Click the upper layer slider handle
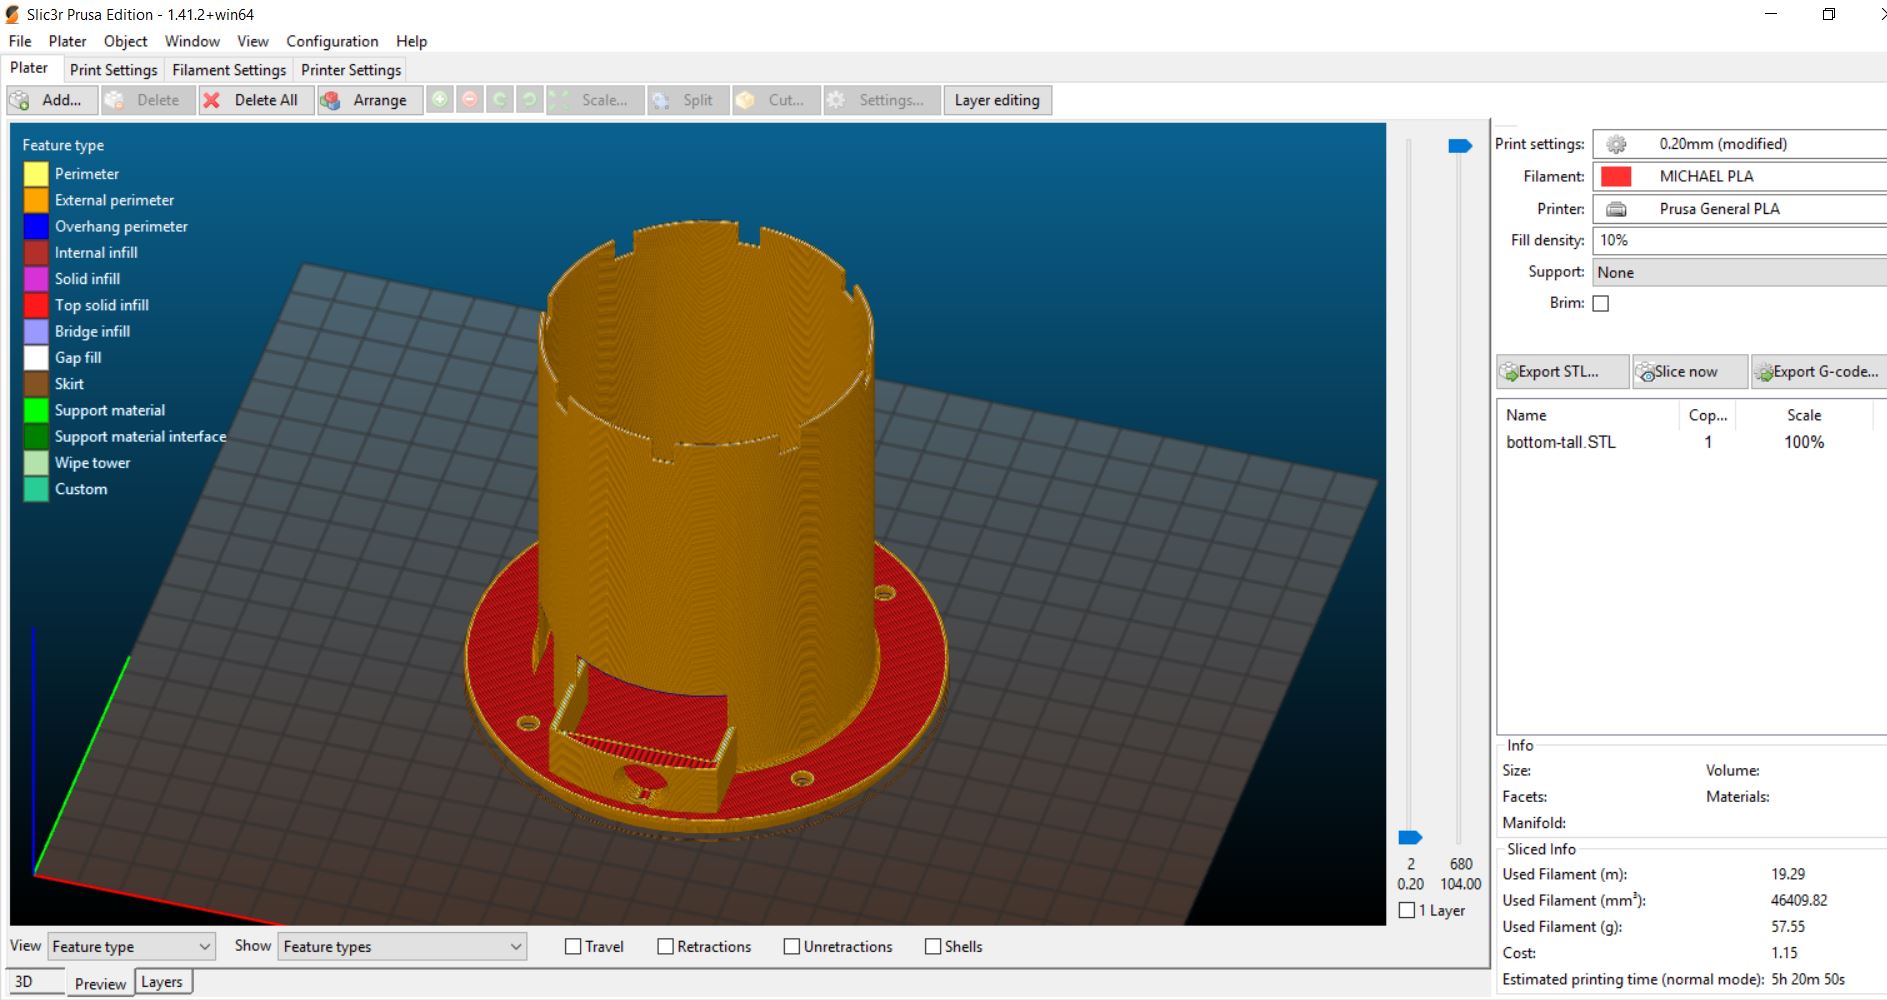Image resolution: width=1887 pixels, height=1000 pixels. (x=1460, y=146)
